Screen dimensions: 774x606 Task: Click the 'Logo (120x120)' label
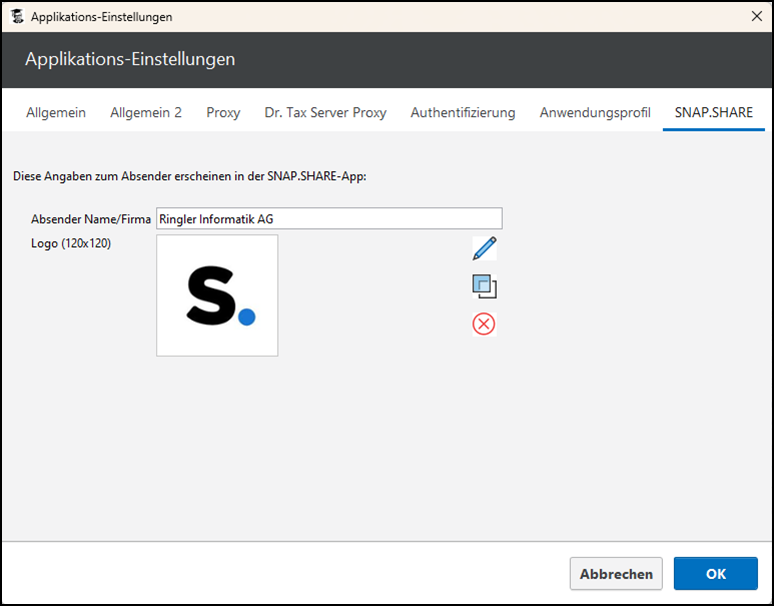click(x=71, y=243)
